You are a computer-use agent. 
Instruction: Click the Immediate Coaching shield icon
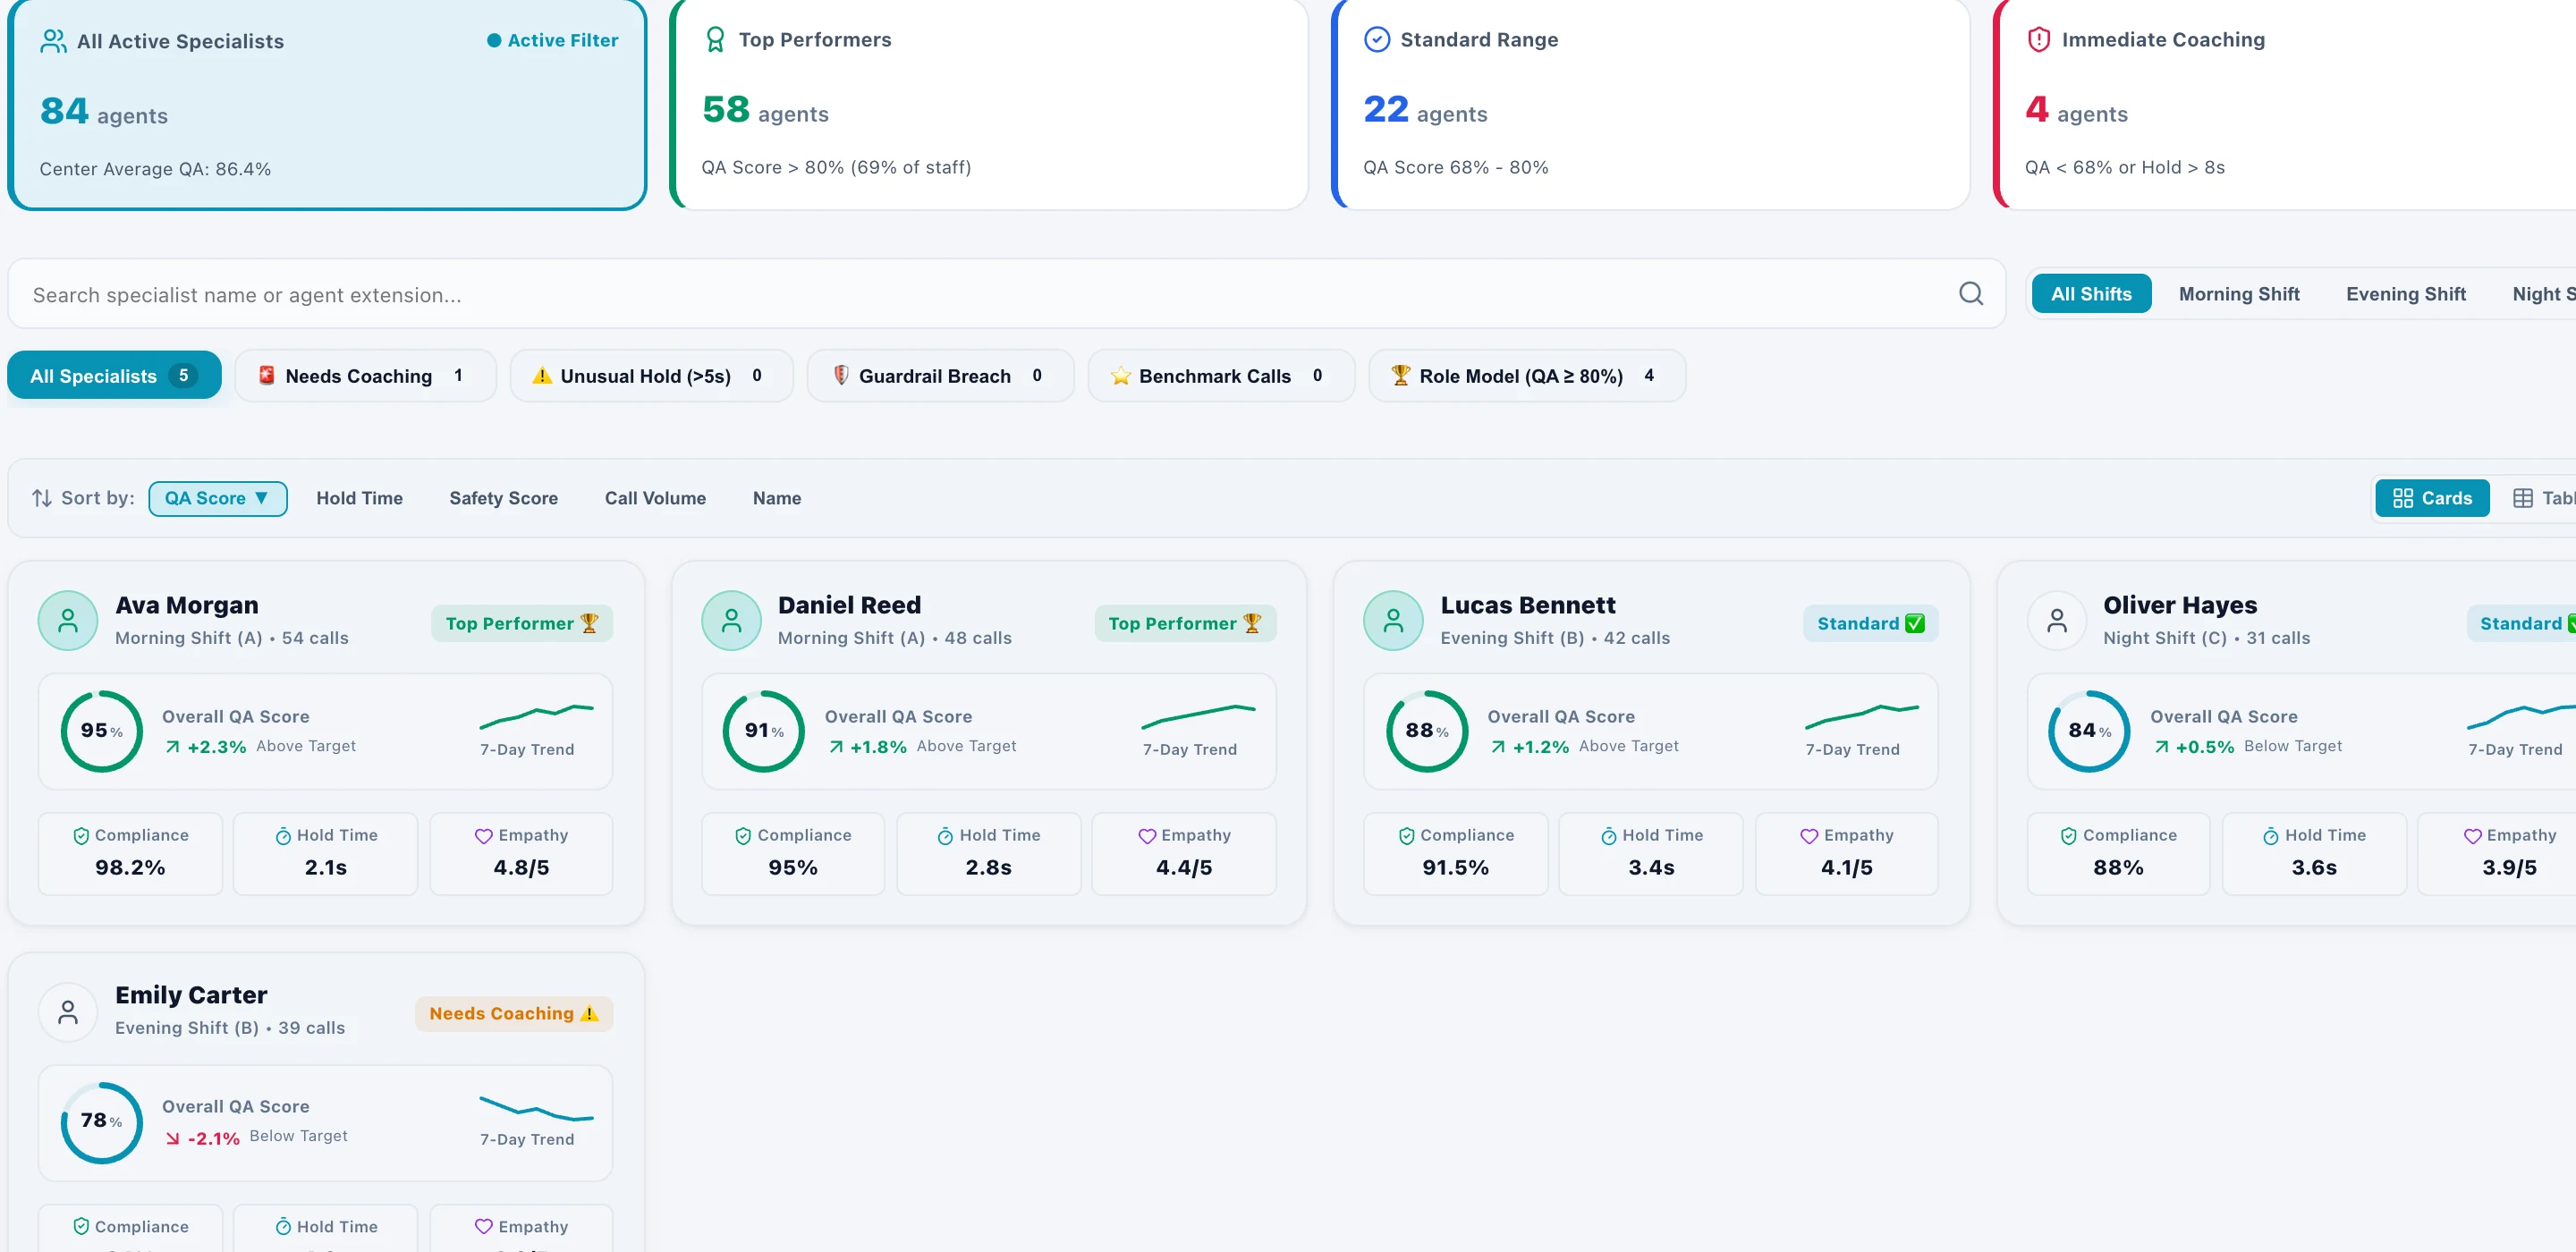click(x=2038, y=40)
